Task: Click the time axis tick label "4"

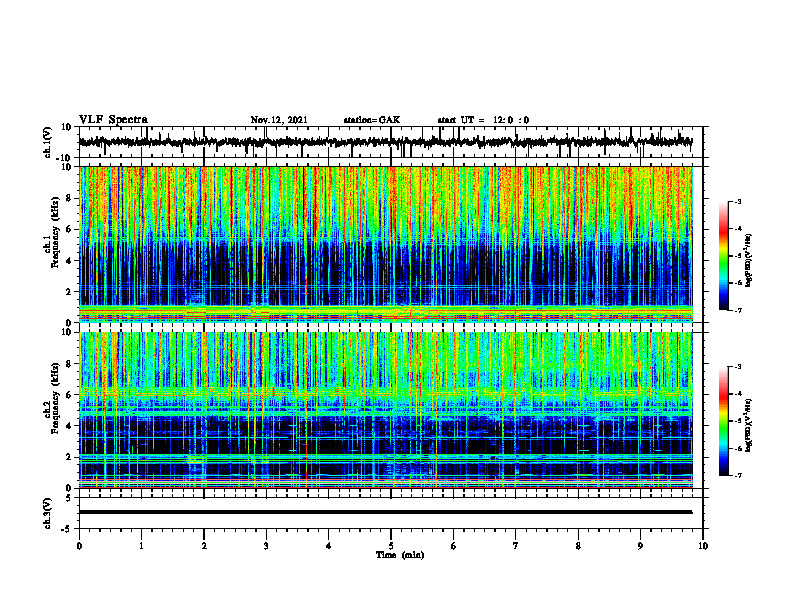Action: 328,546
